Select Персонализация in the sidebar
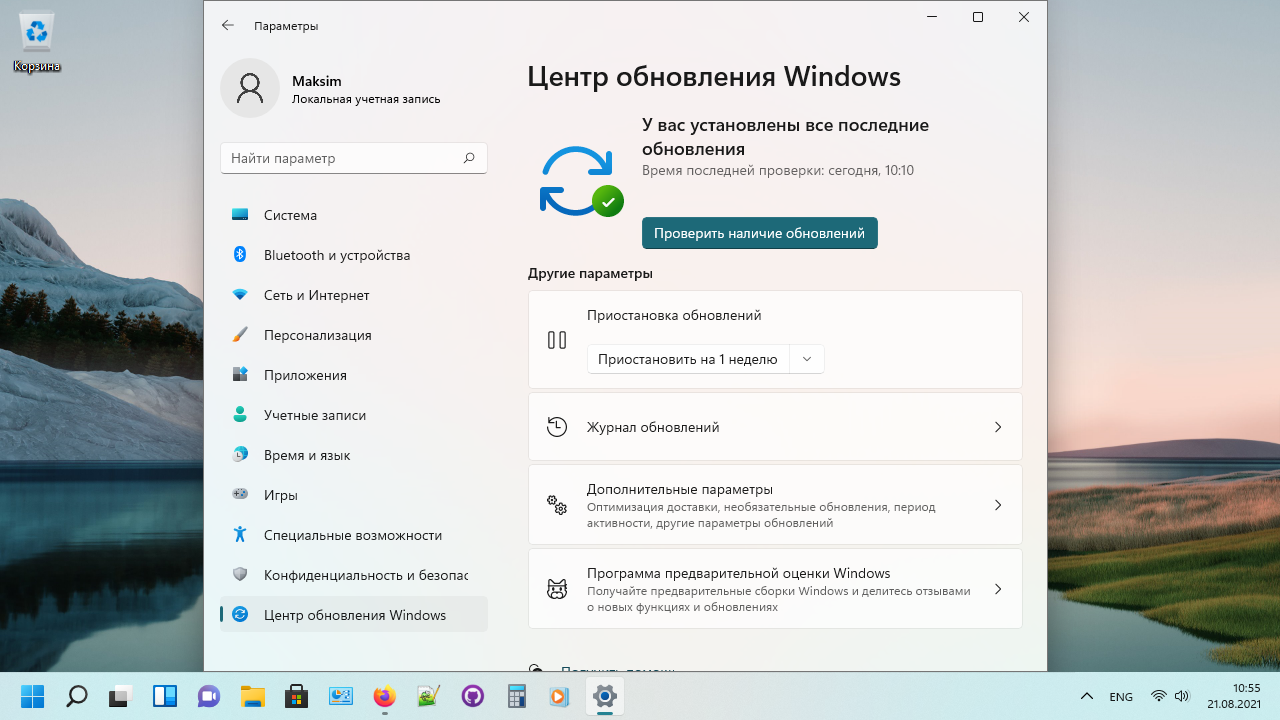The image size is (1280, 720). tap(354, 335)
